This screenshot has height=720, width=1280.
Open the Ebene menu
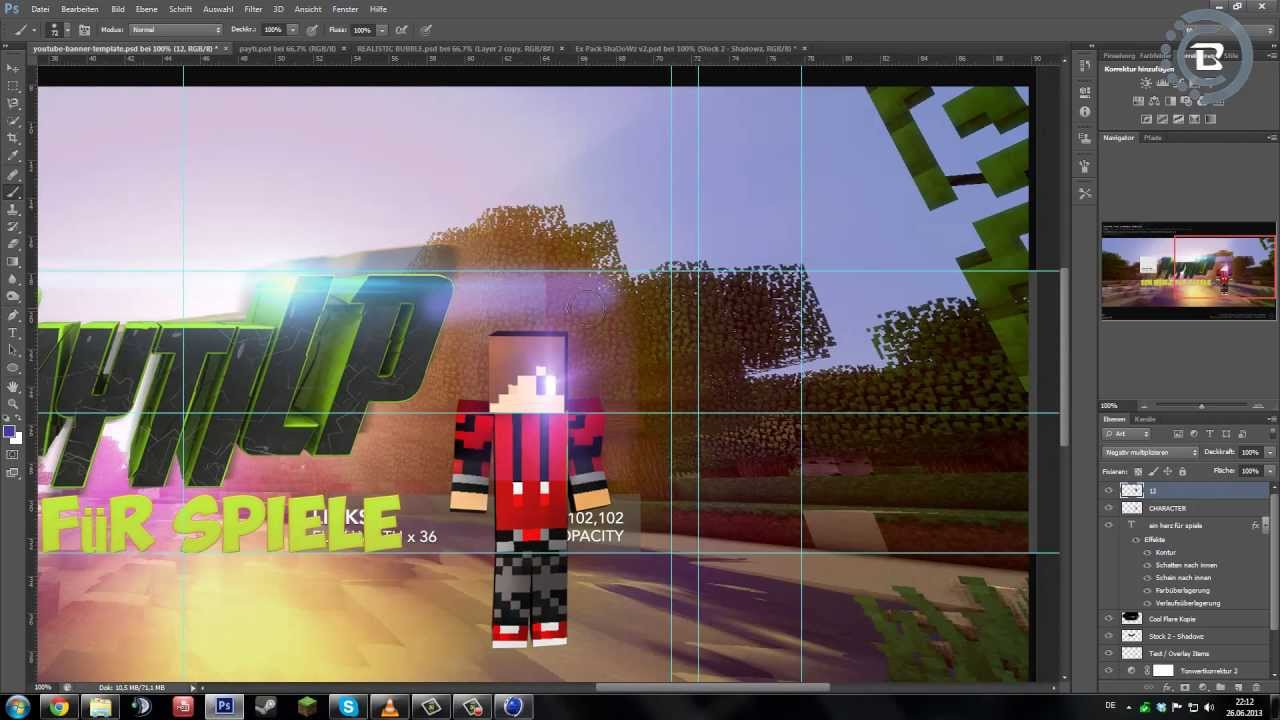(146, 9)
